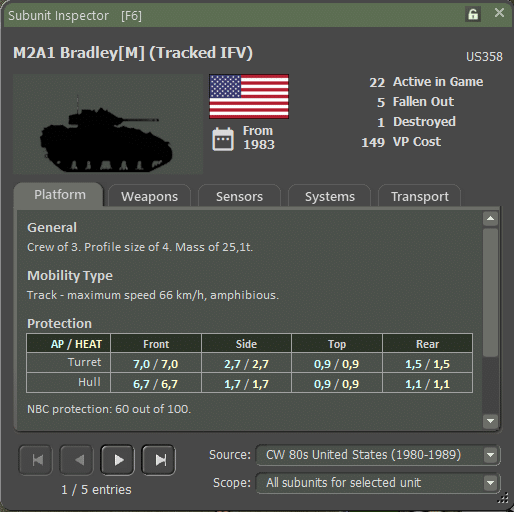Screen dimensions: 514x512
Task: Go to previous entry button
Action: pos(77,460)
